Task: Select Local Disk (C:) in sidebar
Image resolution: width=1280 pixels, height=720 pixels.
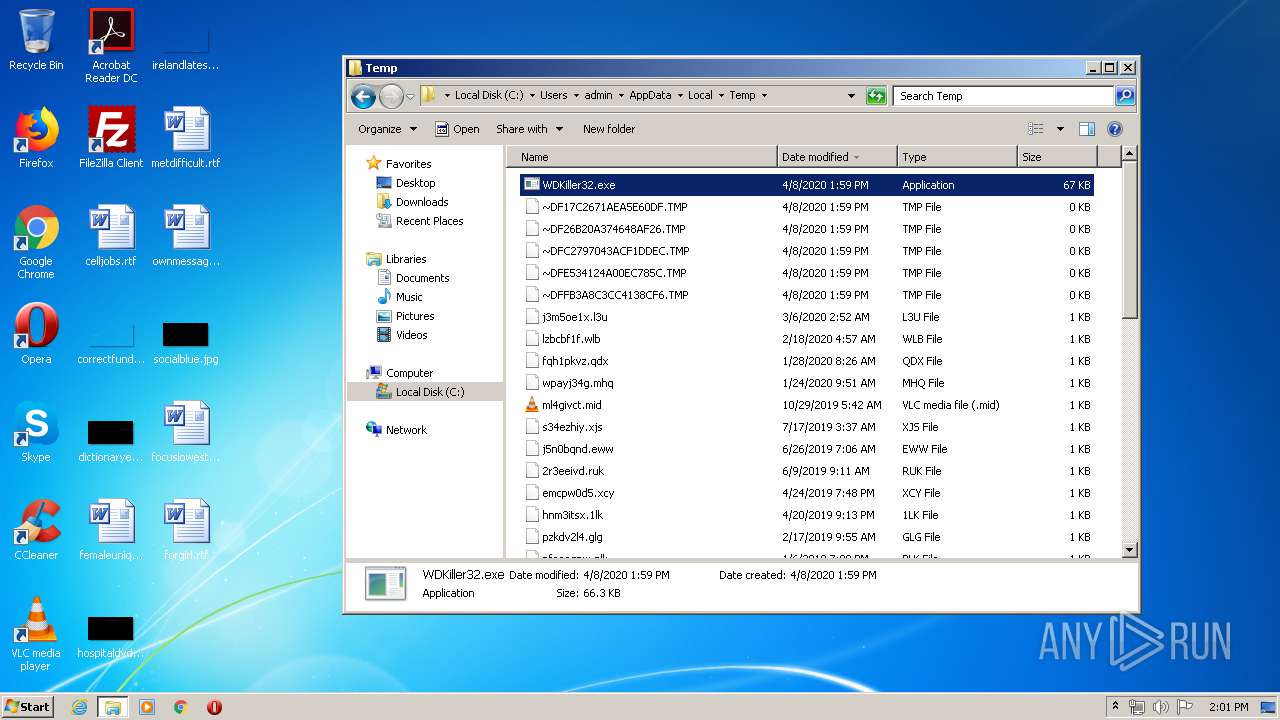Action: (430, 392)
